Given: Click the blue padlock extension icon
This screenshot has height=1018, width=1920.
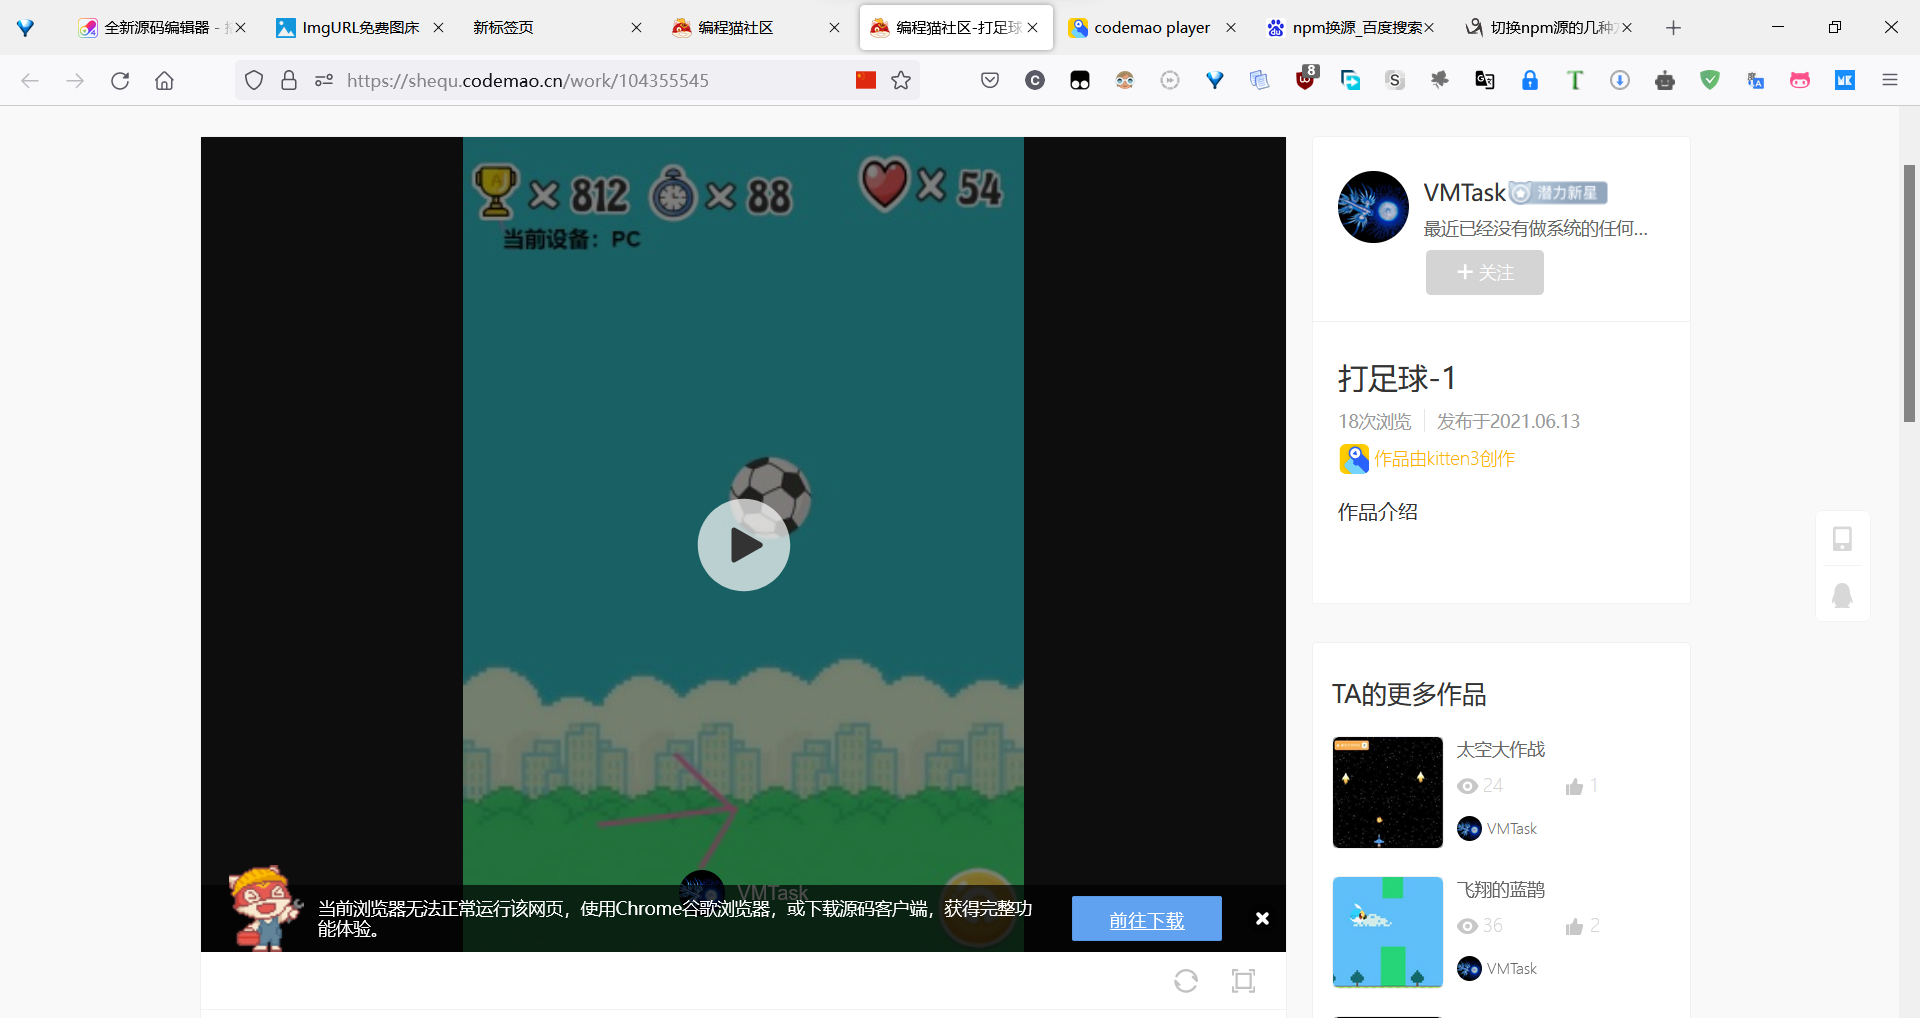Looking at the screenshot, I should [x=1530, y=80].
